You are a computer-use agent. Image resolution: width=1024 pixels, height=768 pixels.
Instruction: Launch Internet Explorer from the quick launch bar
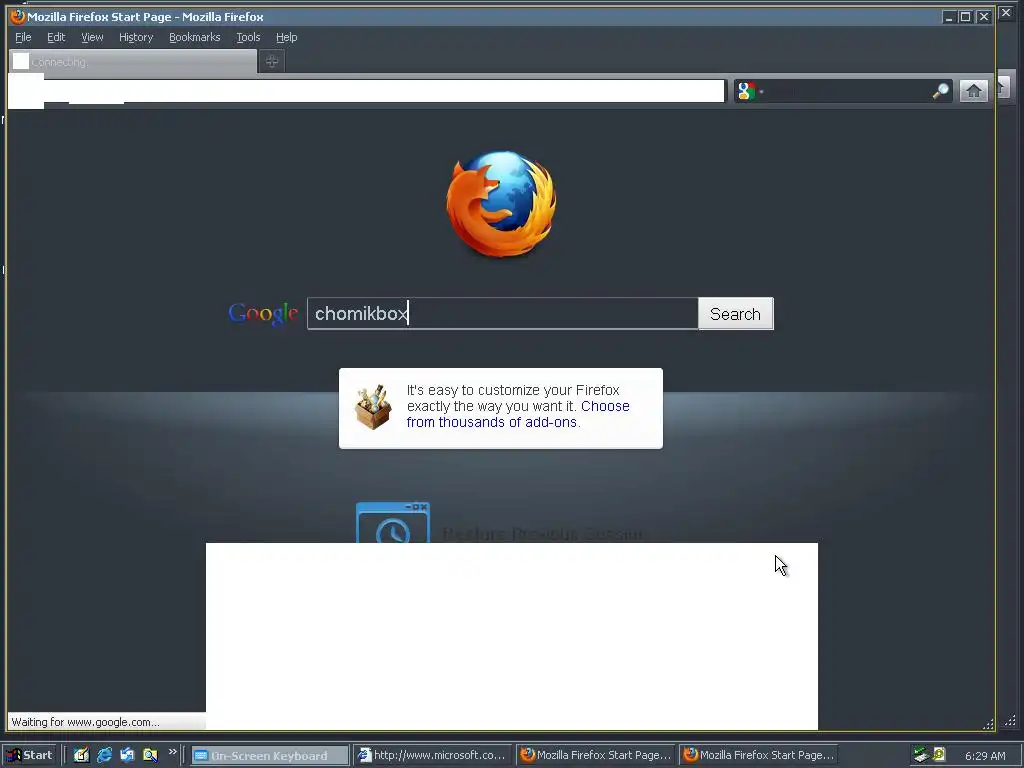tap(104, 755)
